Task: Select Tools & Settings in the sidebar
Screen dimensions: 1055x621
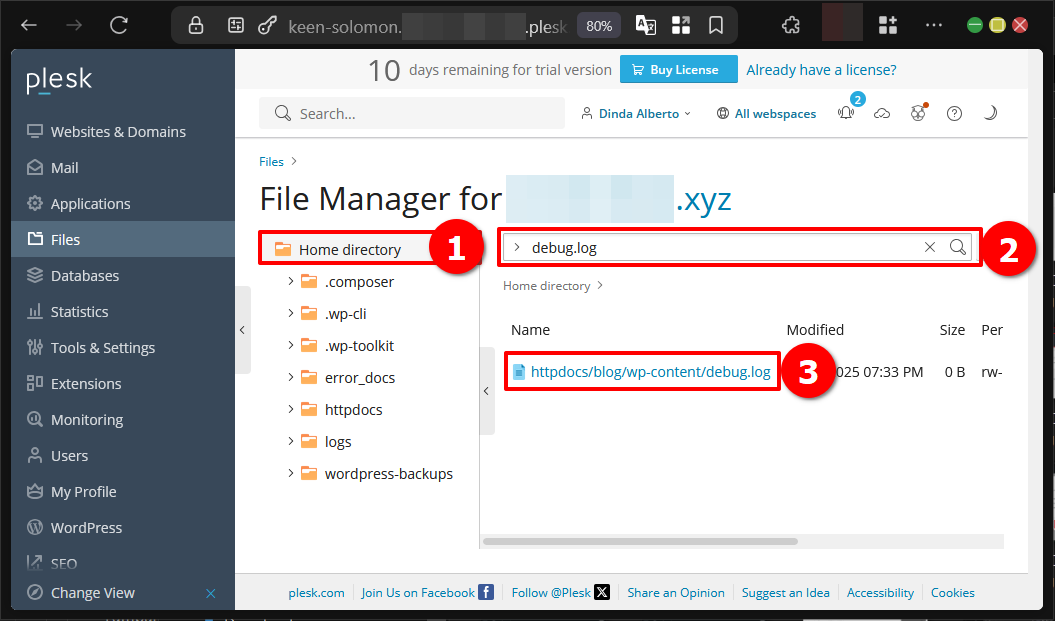Action: click(x=103, y=347)
